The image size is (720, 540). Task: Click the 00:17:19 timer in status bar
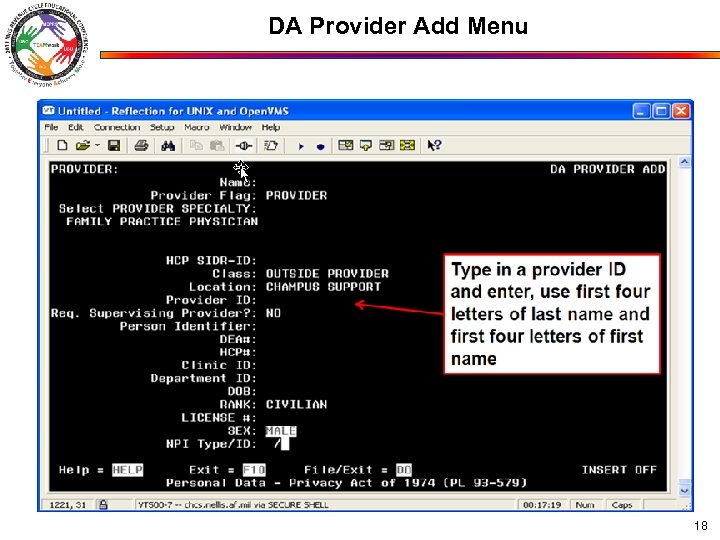coord(542,505)
